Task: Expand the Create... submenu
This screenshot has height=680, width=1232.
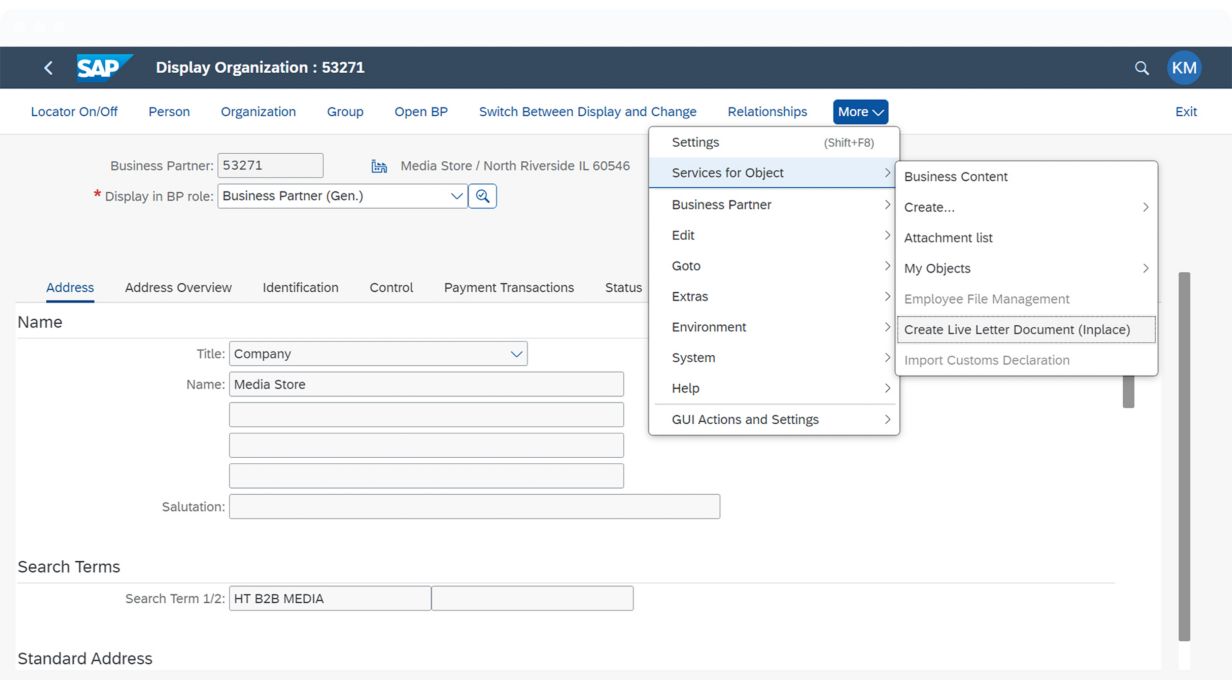Action: [x=1026, y=207]
